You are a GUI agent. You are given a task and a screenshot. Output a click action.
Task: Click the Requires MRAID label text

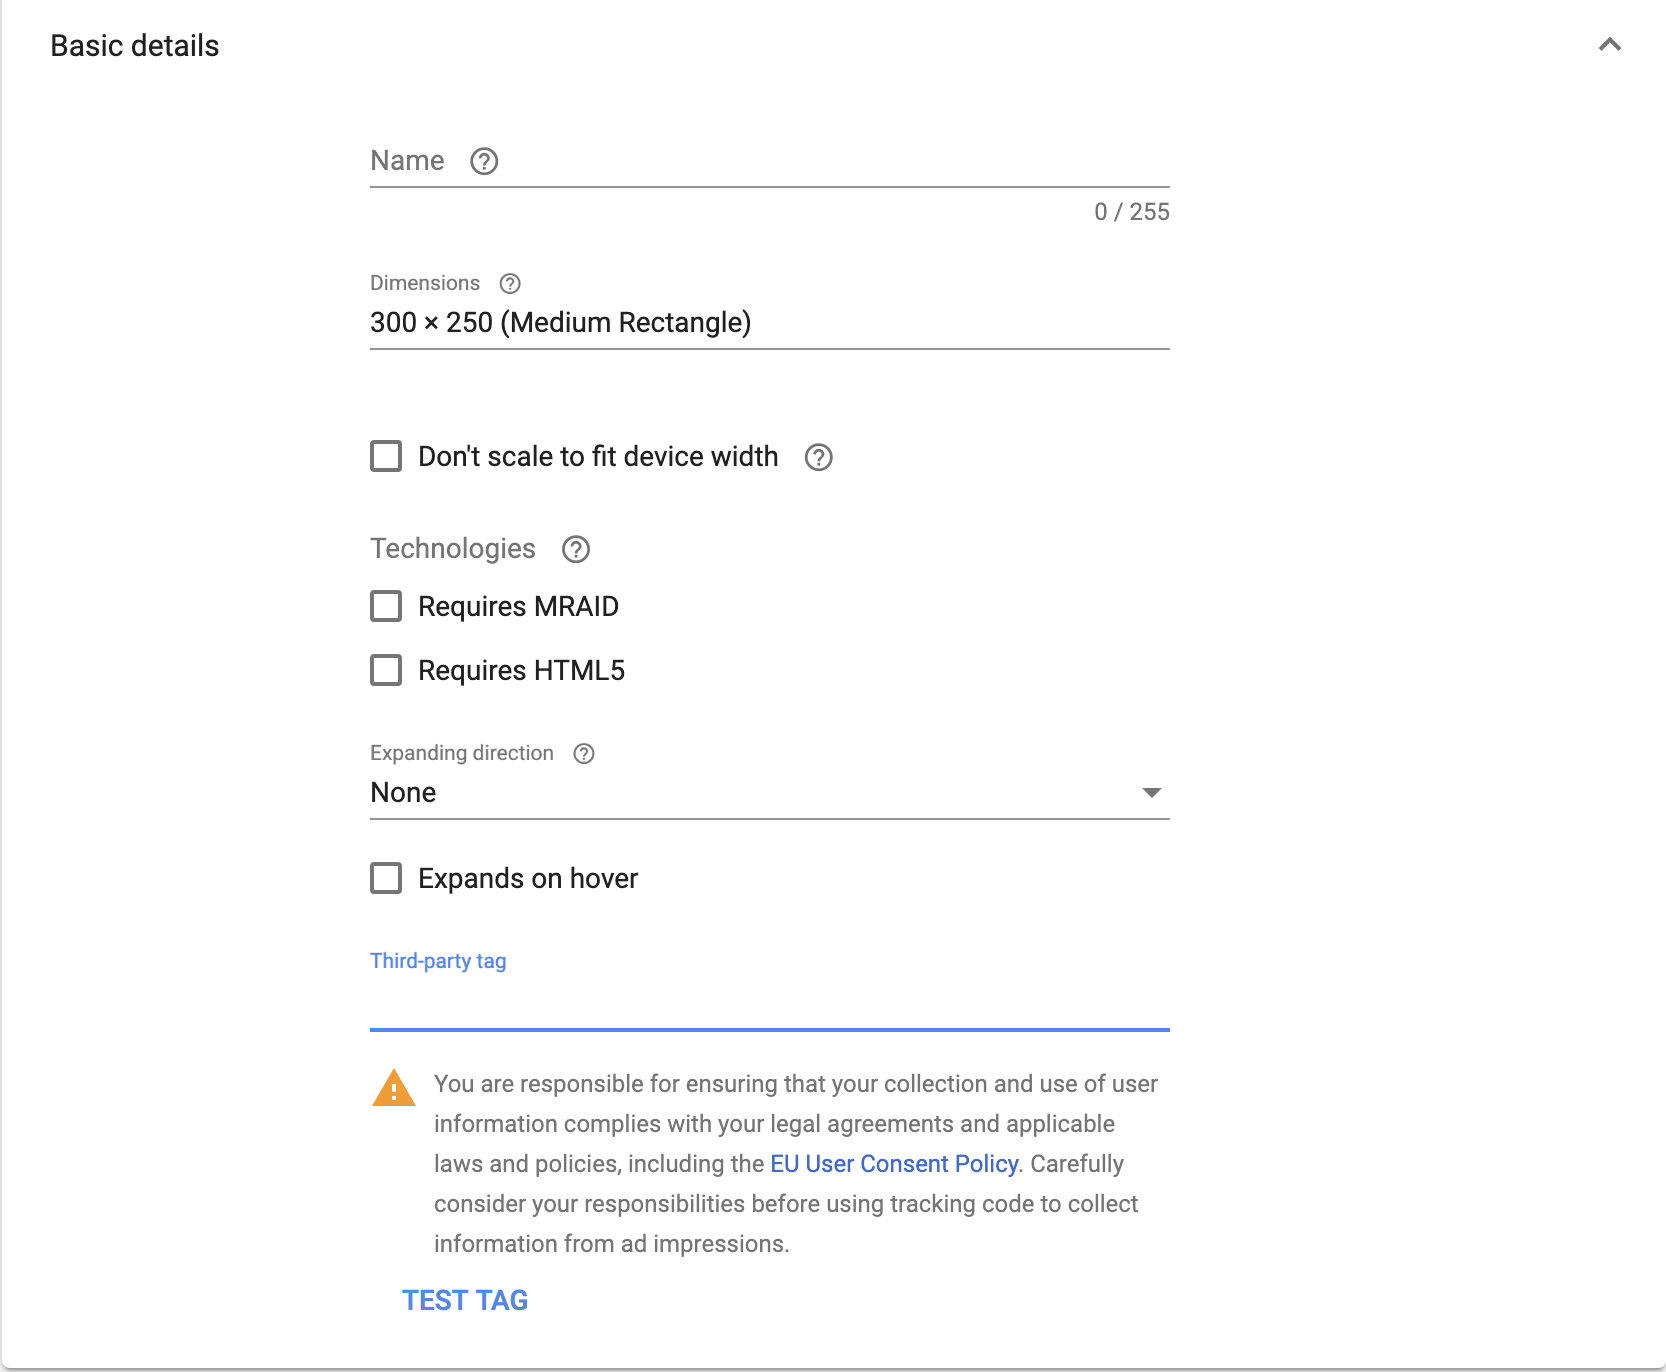[x=519, y=606]
